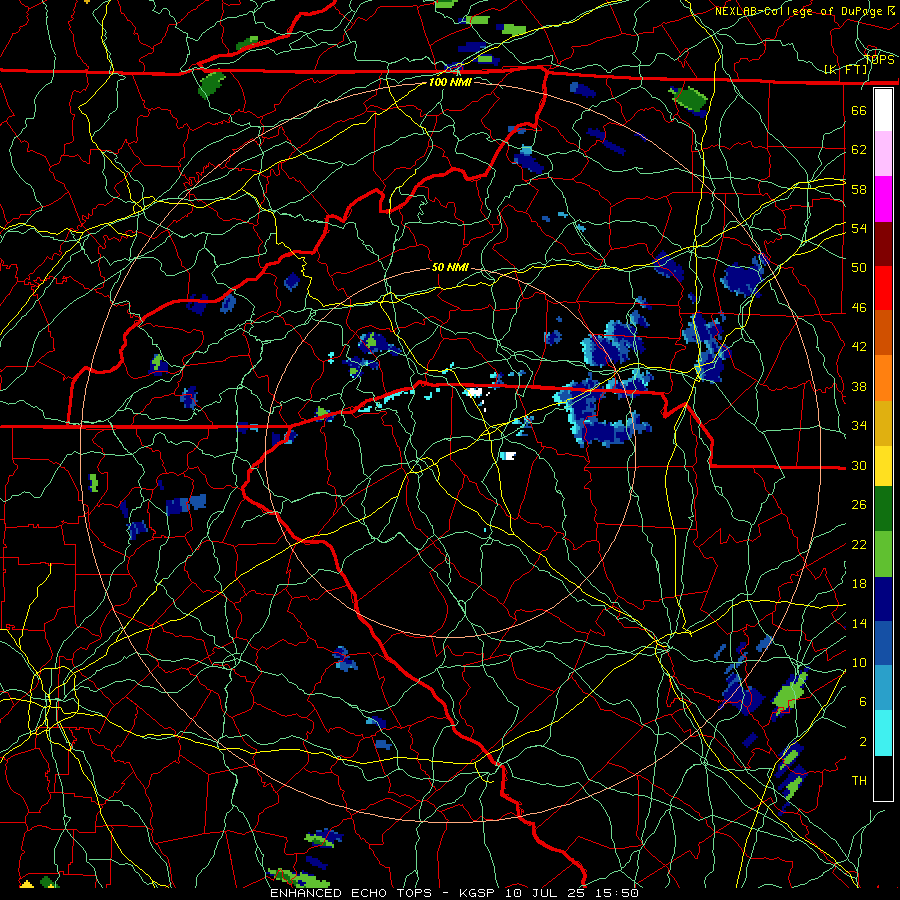Screen dimensions: 900x900
Task: Pick the magenta band in the tops legend
Action: [x=883, y=199]
